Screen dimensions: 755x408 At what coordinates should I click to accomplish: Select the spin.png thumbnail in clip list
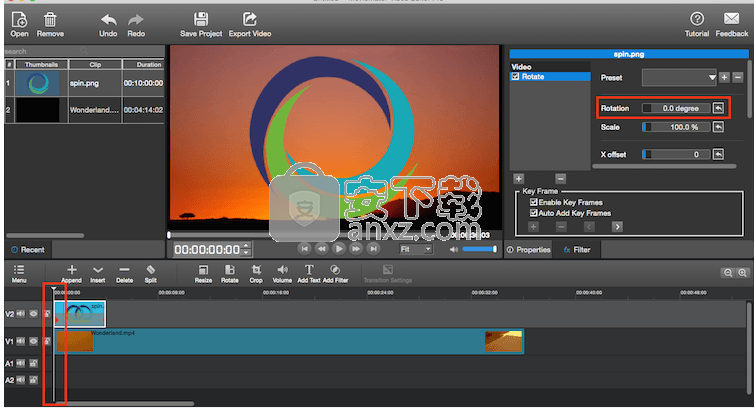(38, 83)
